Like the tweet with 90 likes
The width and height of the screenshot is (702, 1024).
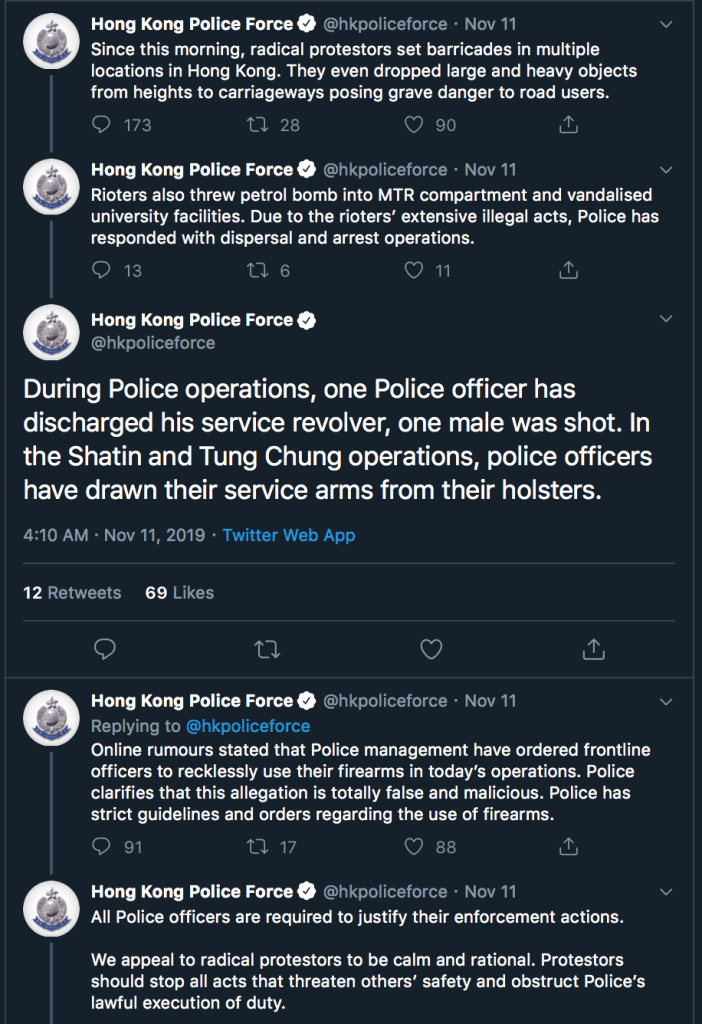click(x=413, y=124)
